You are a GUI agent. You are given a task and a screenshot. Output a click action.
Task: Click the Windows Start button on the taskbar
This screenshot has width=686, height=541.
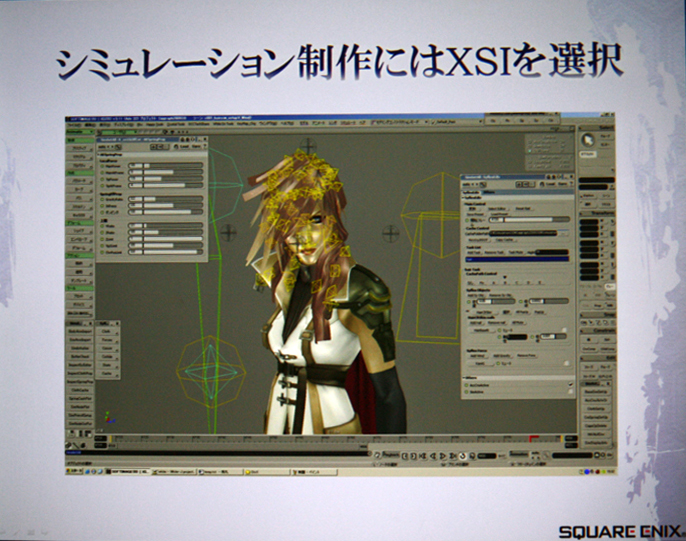(x=74, y=472)
